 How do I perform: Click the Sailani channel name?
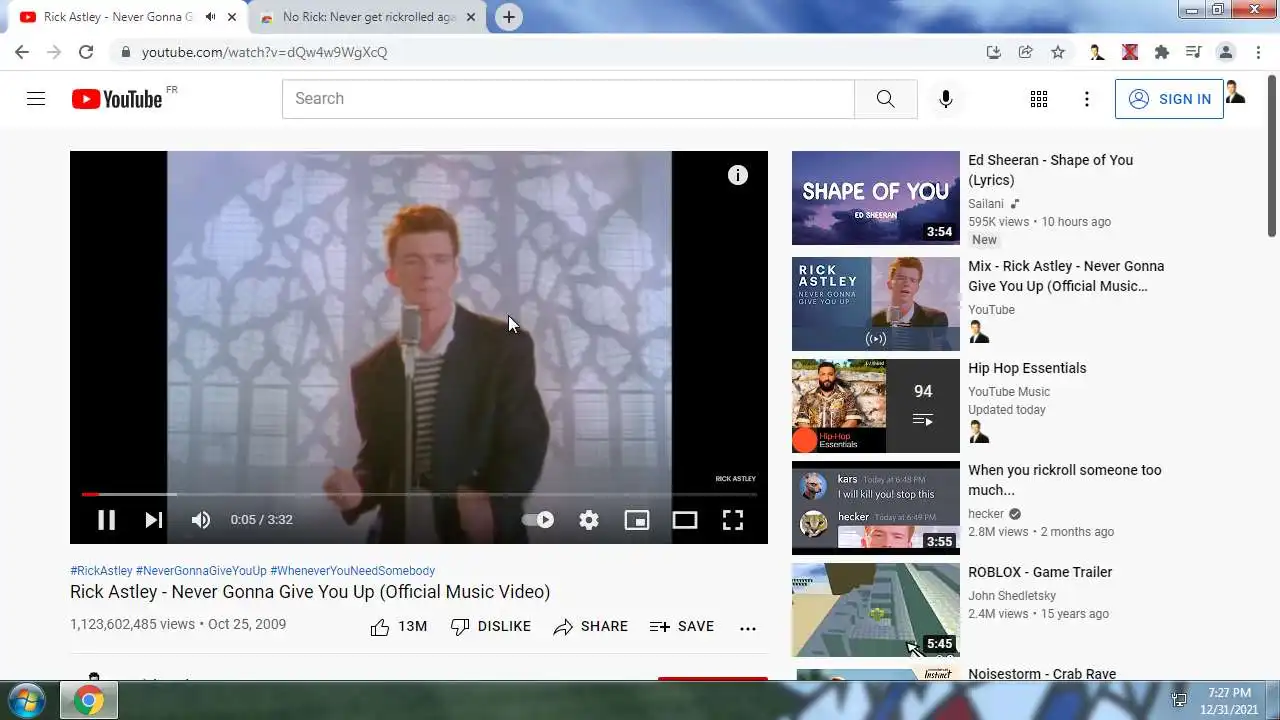(986, 204)
